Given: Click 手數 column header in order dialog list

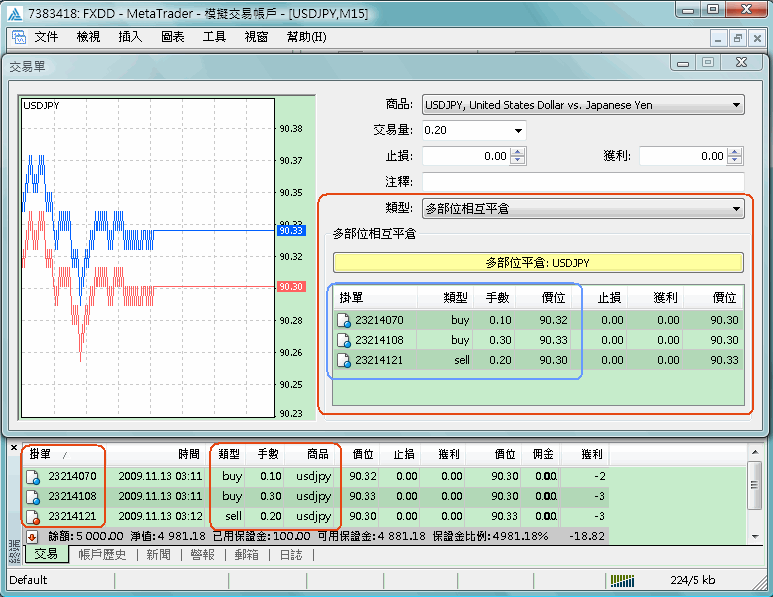Looking at the screenshot, I should point(497,298).
